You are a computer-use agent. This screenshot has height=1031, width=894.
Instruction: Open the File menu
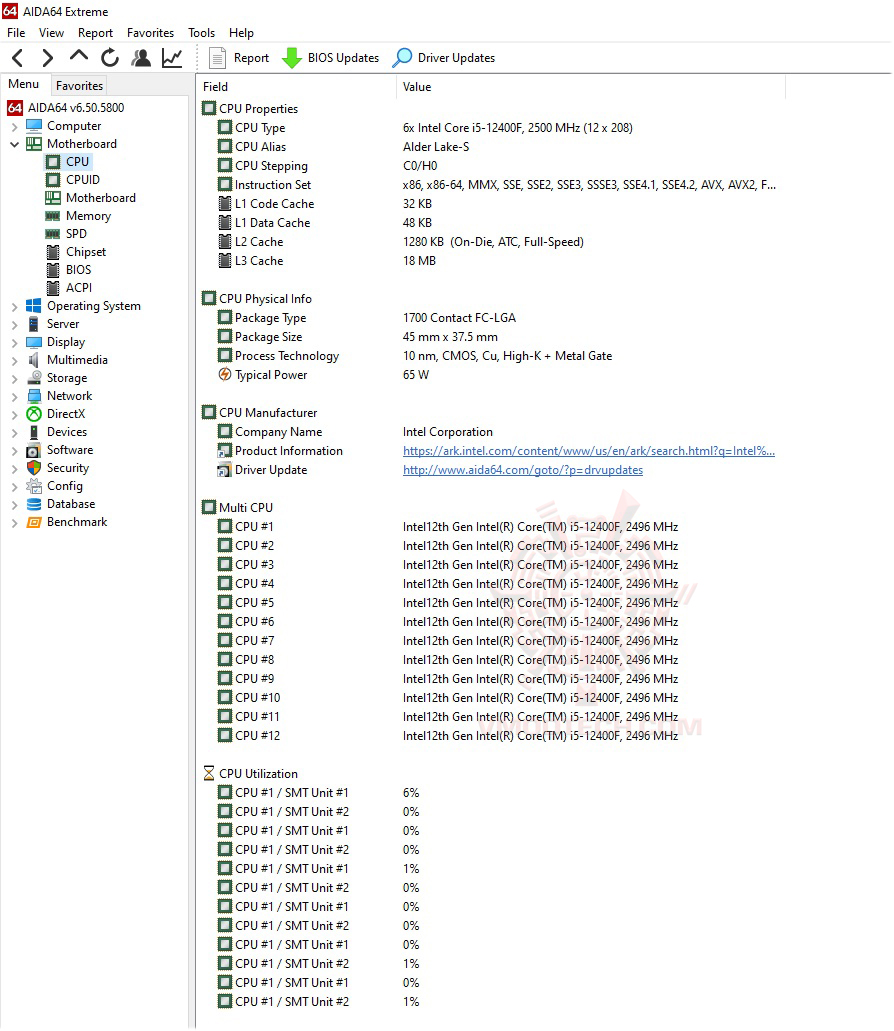tap(16, 33)
